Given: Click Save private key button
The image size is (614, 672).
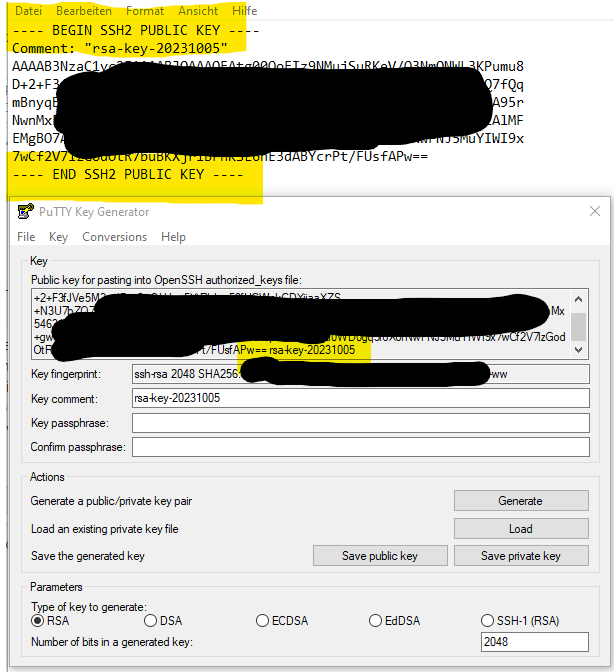Looking at the screenshot, I should tap(521, 556).
